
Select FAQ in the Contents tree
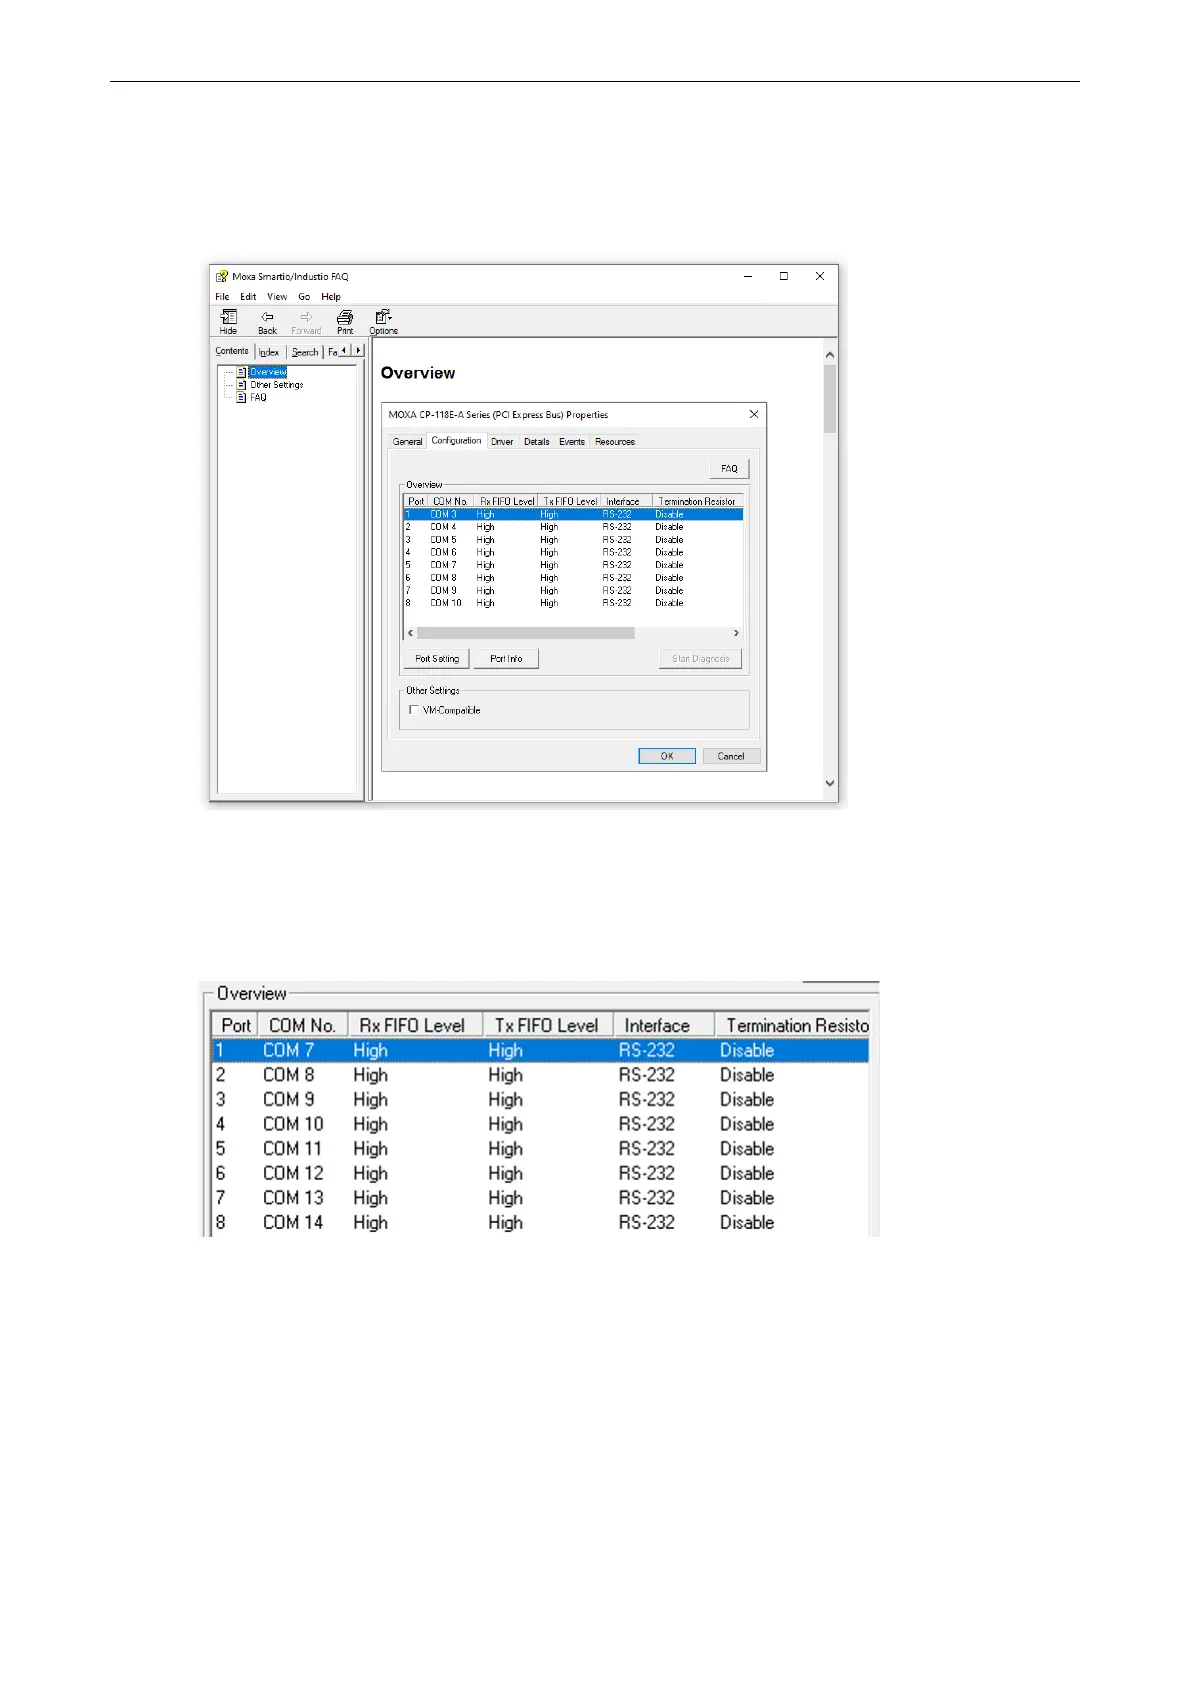click(x=258, y=397)
